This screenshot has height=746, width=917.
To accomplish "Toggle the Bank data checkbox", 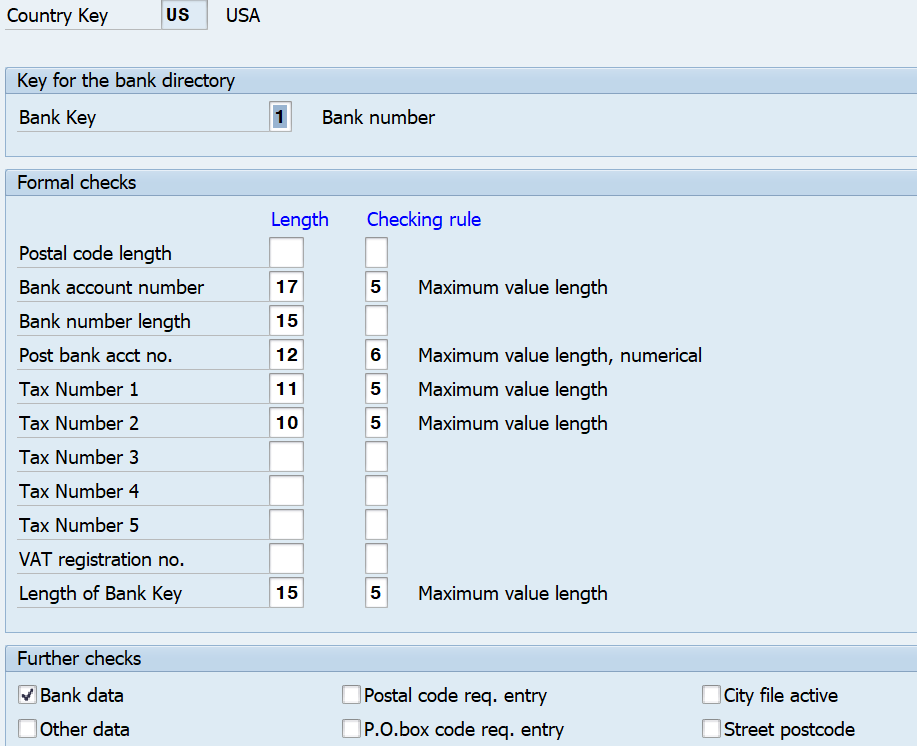I will (x=28, y=695).
